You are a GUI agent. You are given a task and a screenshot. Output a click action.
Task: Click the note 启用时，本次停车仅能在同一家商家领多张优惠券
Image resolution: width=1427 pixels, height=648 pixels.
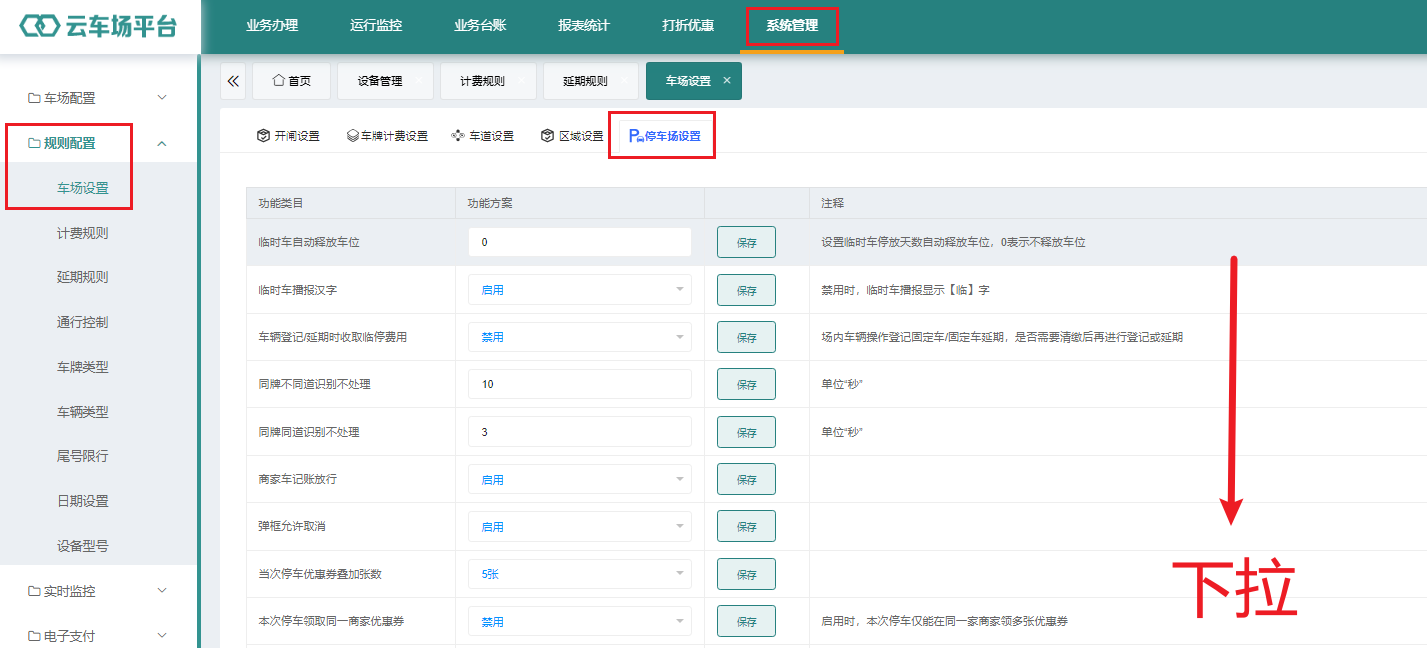click(x=944, y=621)
